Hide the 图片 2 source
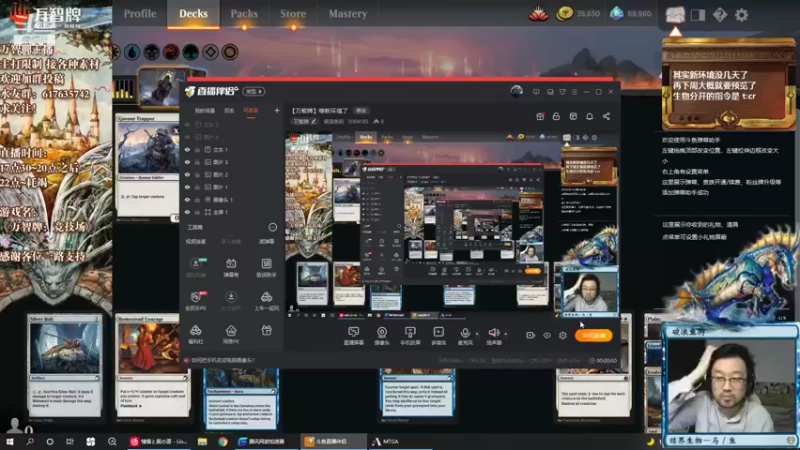Image resolution: width=800 pixels, height=450 pixels. click(187, 174)
